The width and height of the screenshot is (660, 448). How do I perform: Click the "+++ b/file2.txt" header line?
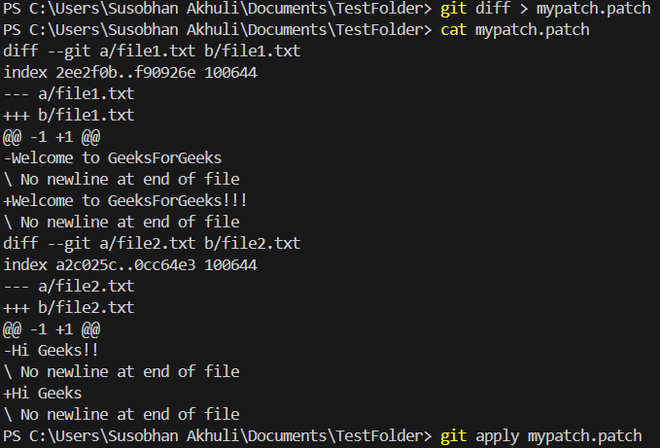coord(68,308)
